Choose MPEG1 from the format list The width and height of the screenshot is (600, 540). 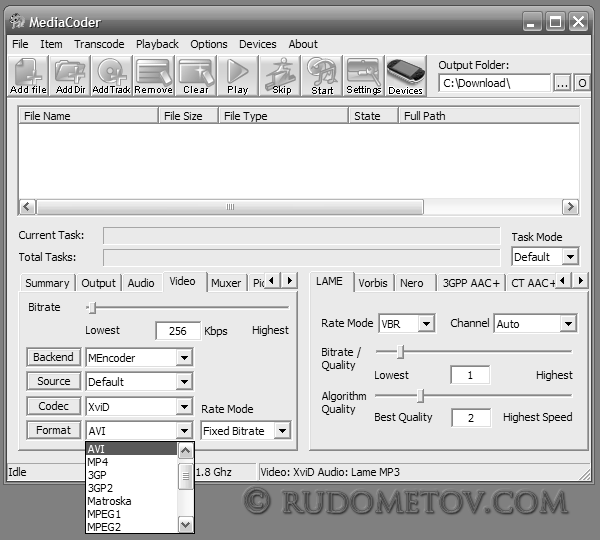[x=132, y=514]
